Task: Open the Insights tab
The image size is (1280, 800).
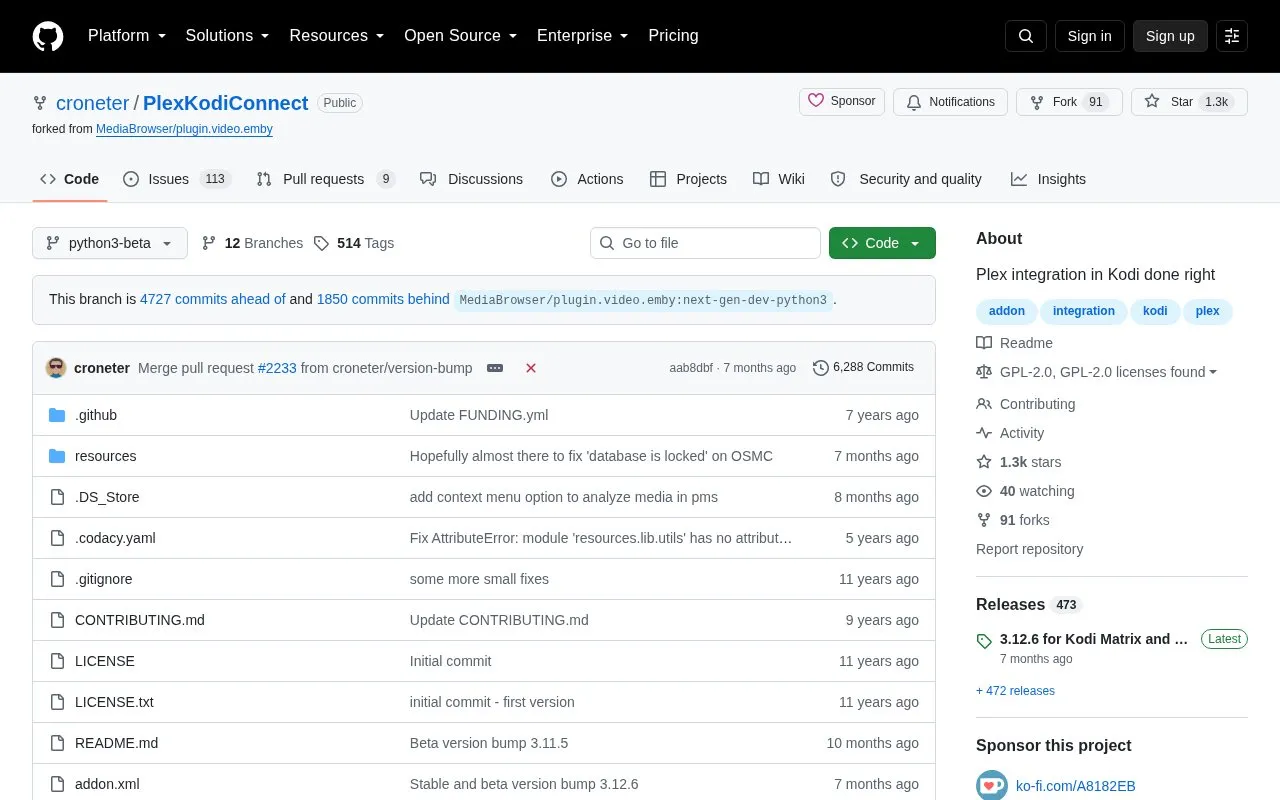Action: pyautogui.click(x=1048, y=179)
